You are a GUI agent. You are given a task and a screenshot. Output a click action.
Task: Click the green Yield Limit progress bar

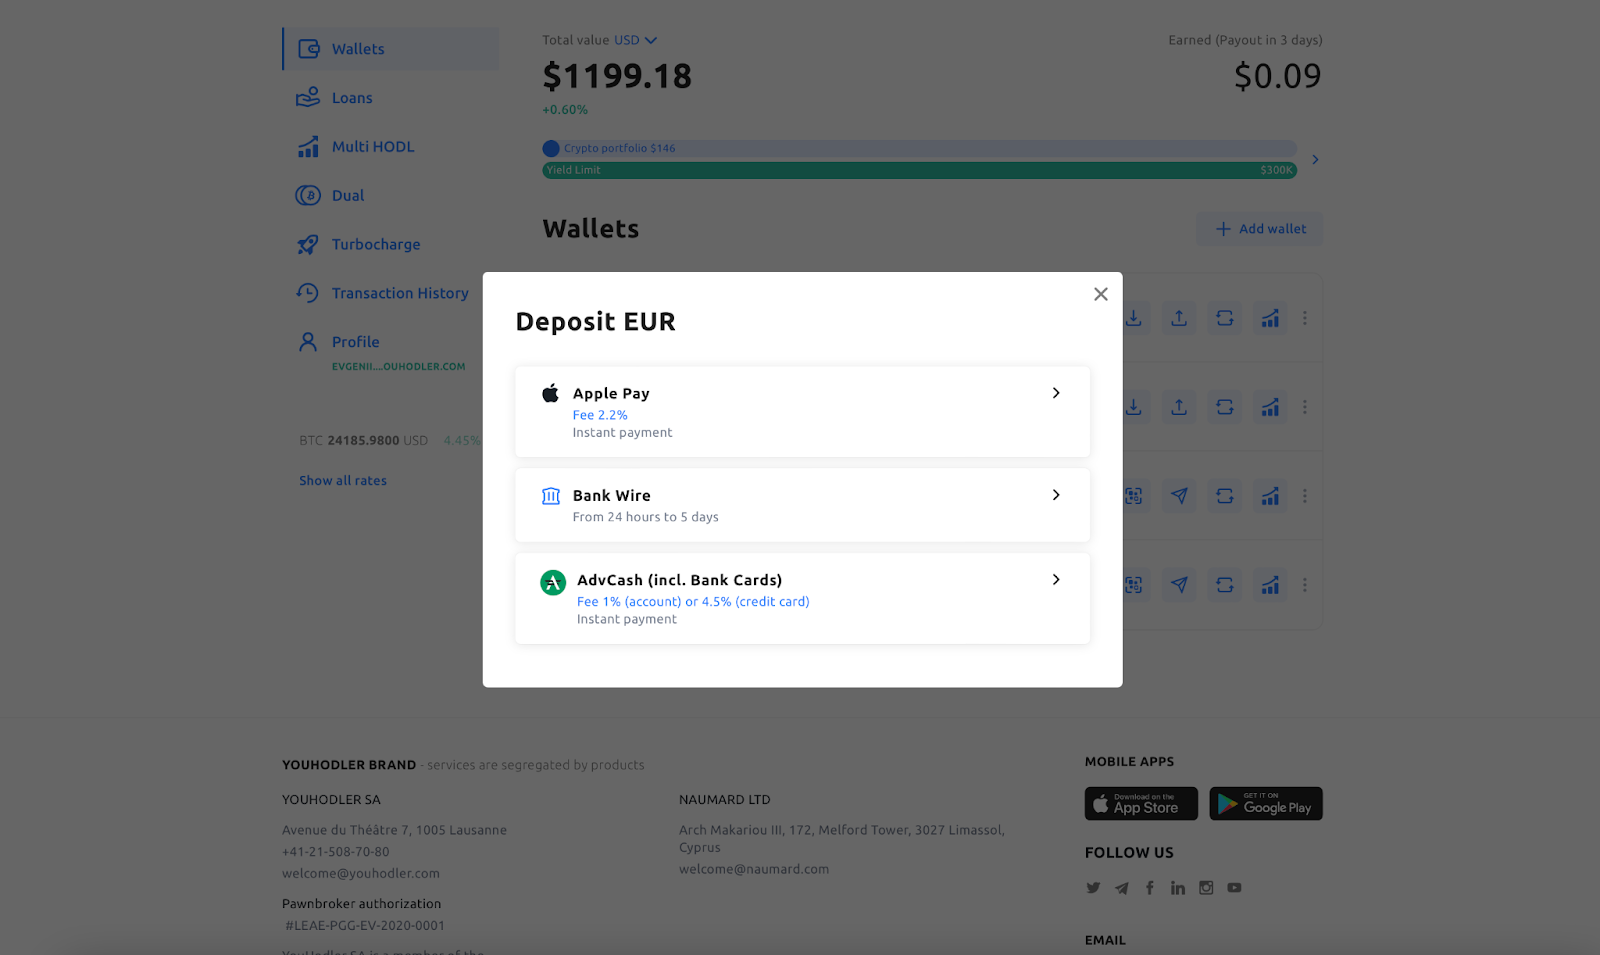pos(919,170)
